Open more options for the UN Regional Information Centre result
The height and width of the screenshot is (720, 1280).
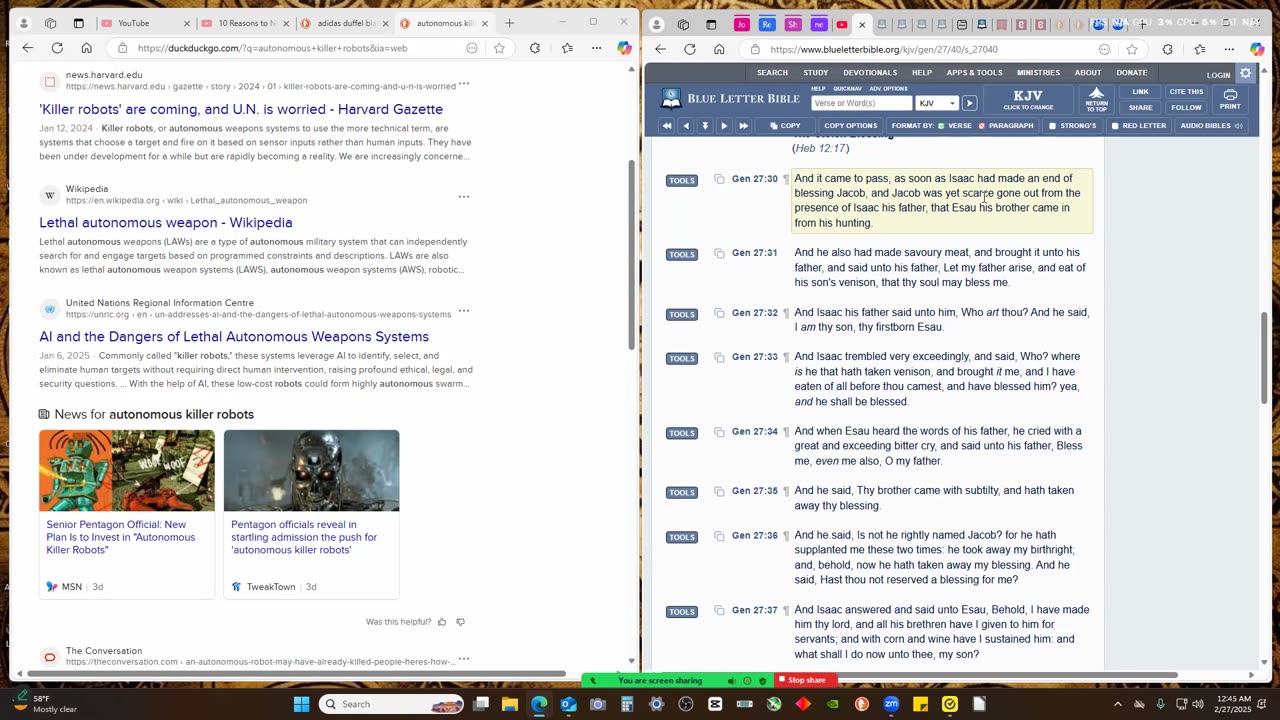463,311
